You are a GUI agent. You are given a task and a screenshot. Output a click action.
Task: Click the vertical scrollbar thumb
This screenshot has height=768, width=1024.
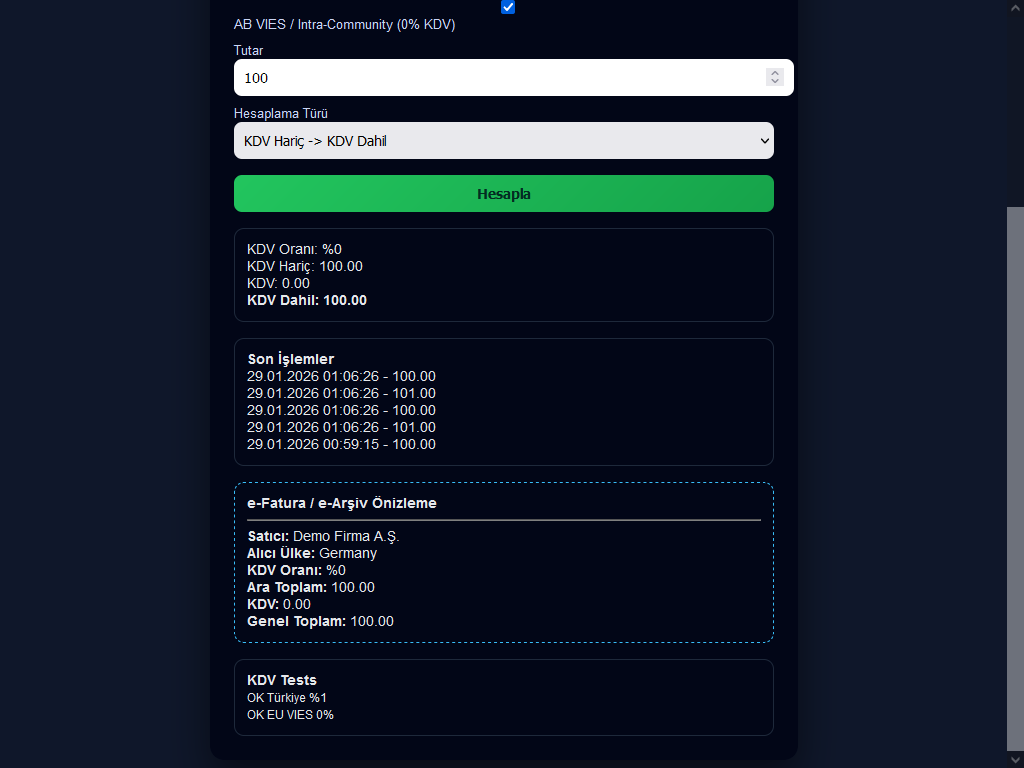[1015, 478]
